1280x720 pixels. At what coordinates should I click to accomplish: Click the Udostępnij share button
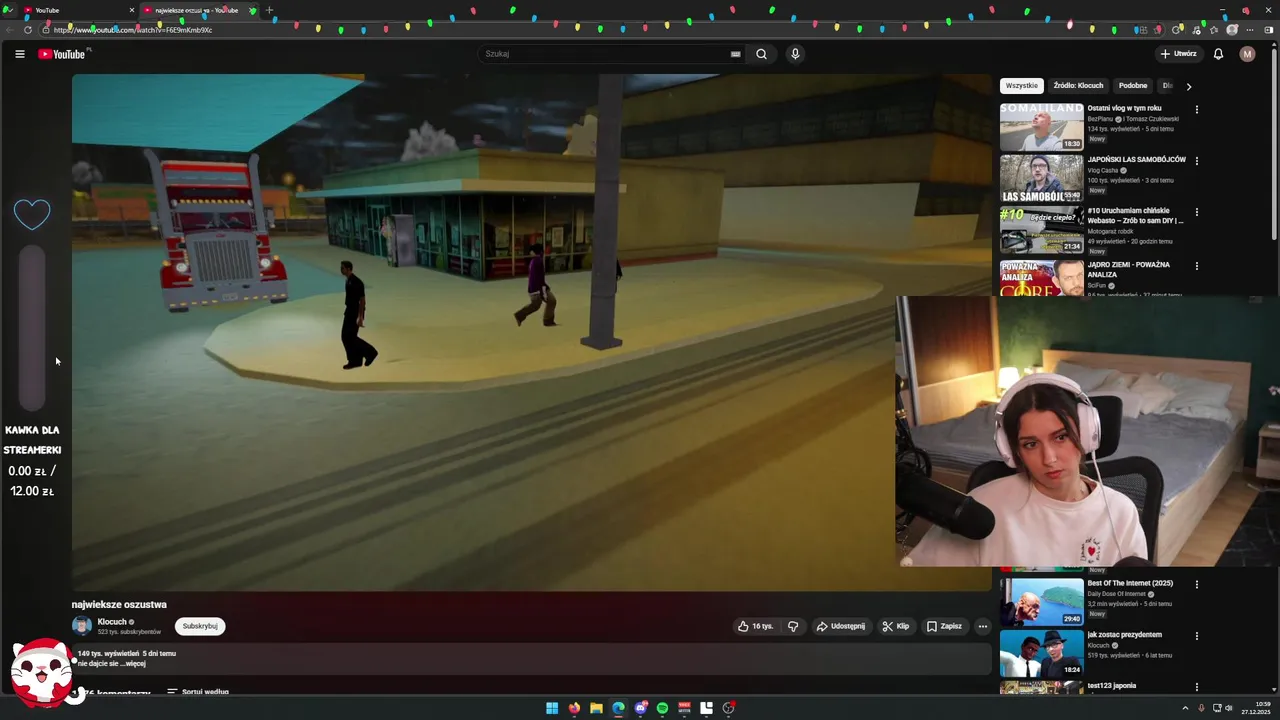[840, 626]
